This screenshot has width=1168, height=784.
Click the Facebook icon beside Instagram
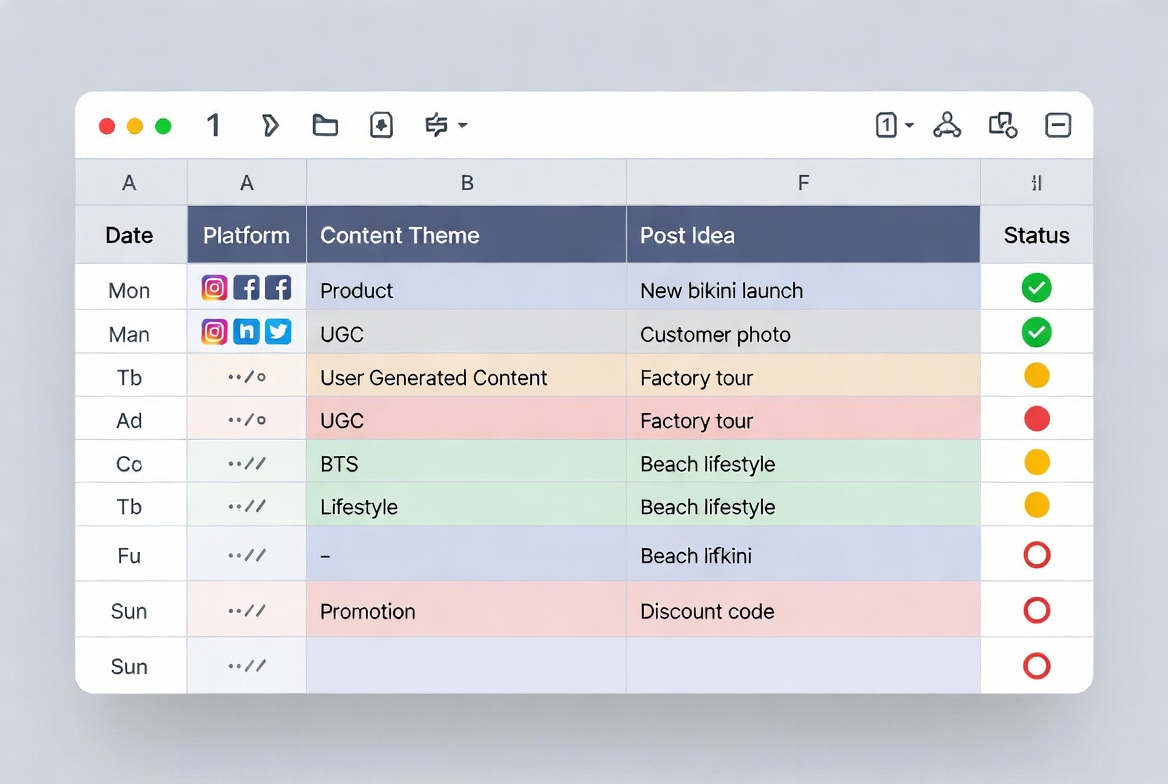pos(246,287)
